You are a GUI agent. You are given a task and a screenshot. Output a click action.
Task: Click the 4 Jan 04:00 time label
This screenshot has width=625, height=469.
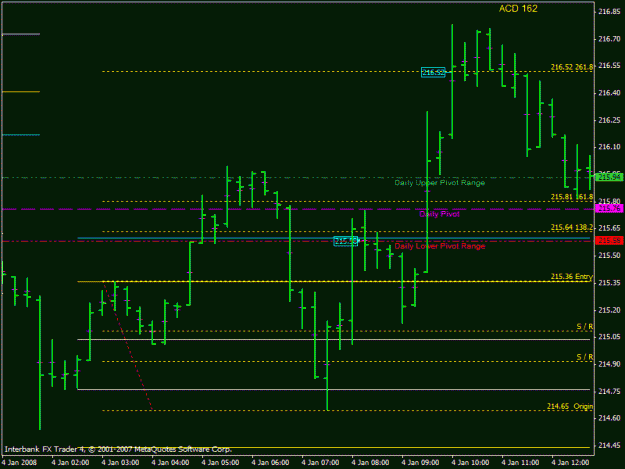[x=170, y=463]
